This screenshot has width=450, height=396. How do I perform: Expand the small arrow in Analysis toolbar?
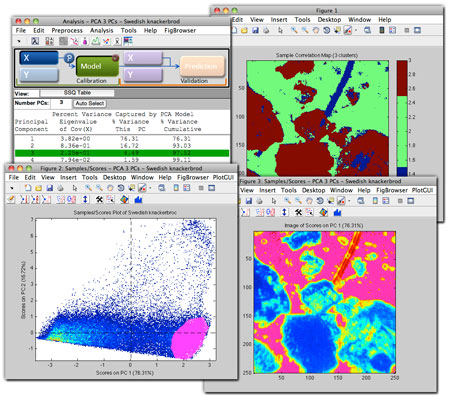19,41
